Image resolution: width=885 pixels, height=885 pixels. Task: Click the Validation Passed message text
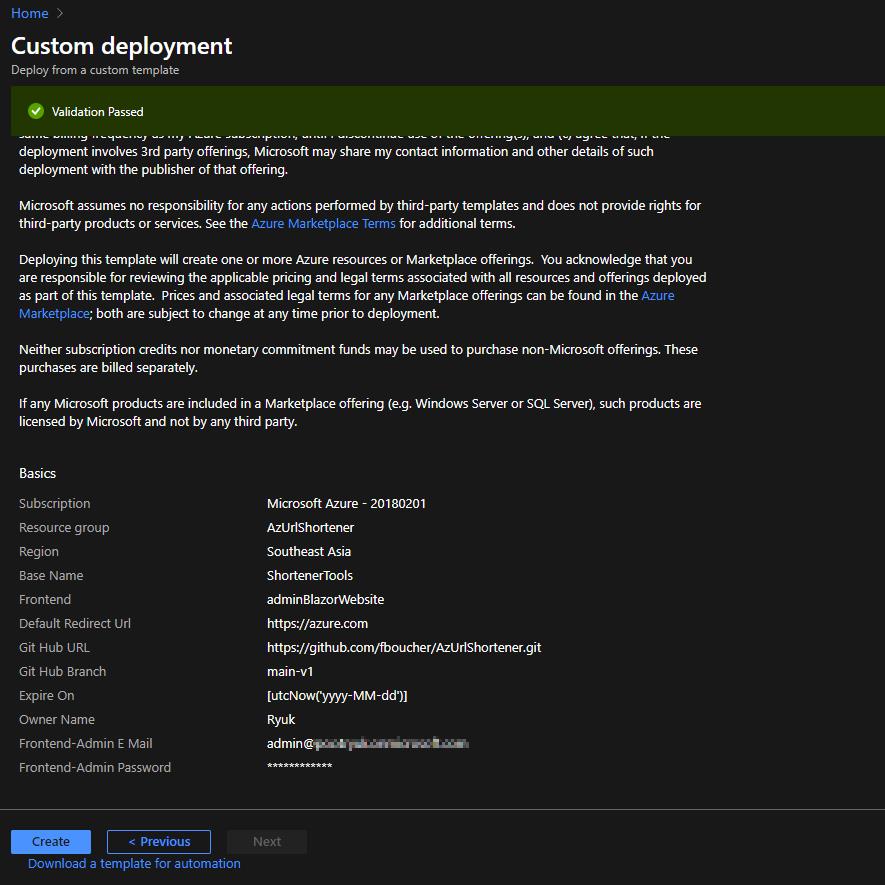(98, 112)
